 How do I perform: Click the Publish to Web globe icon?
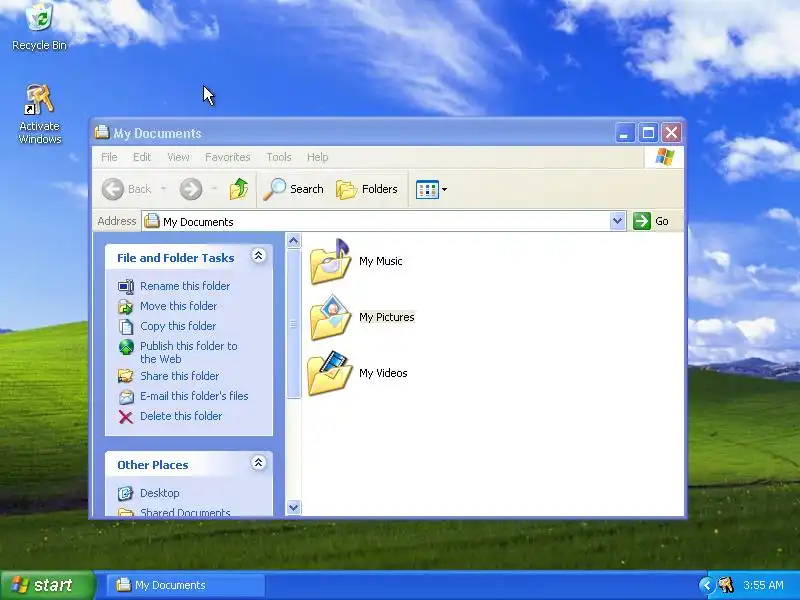[x=126, y=347]
